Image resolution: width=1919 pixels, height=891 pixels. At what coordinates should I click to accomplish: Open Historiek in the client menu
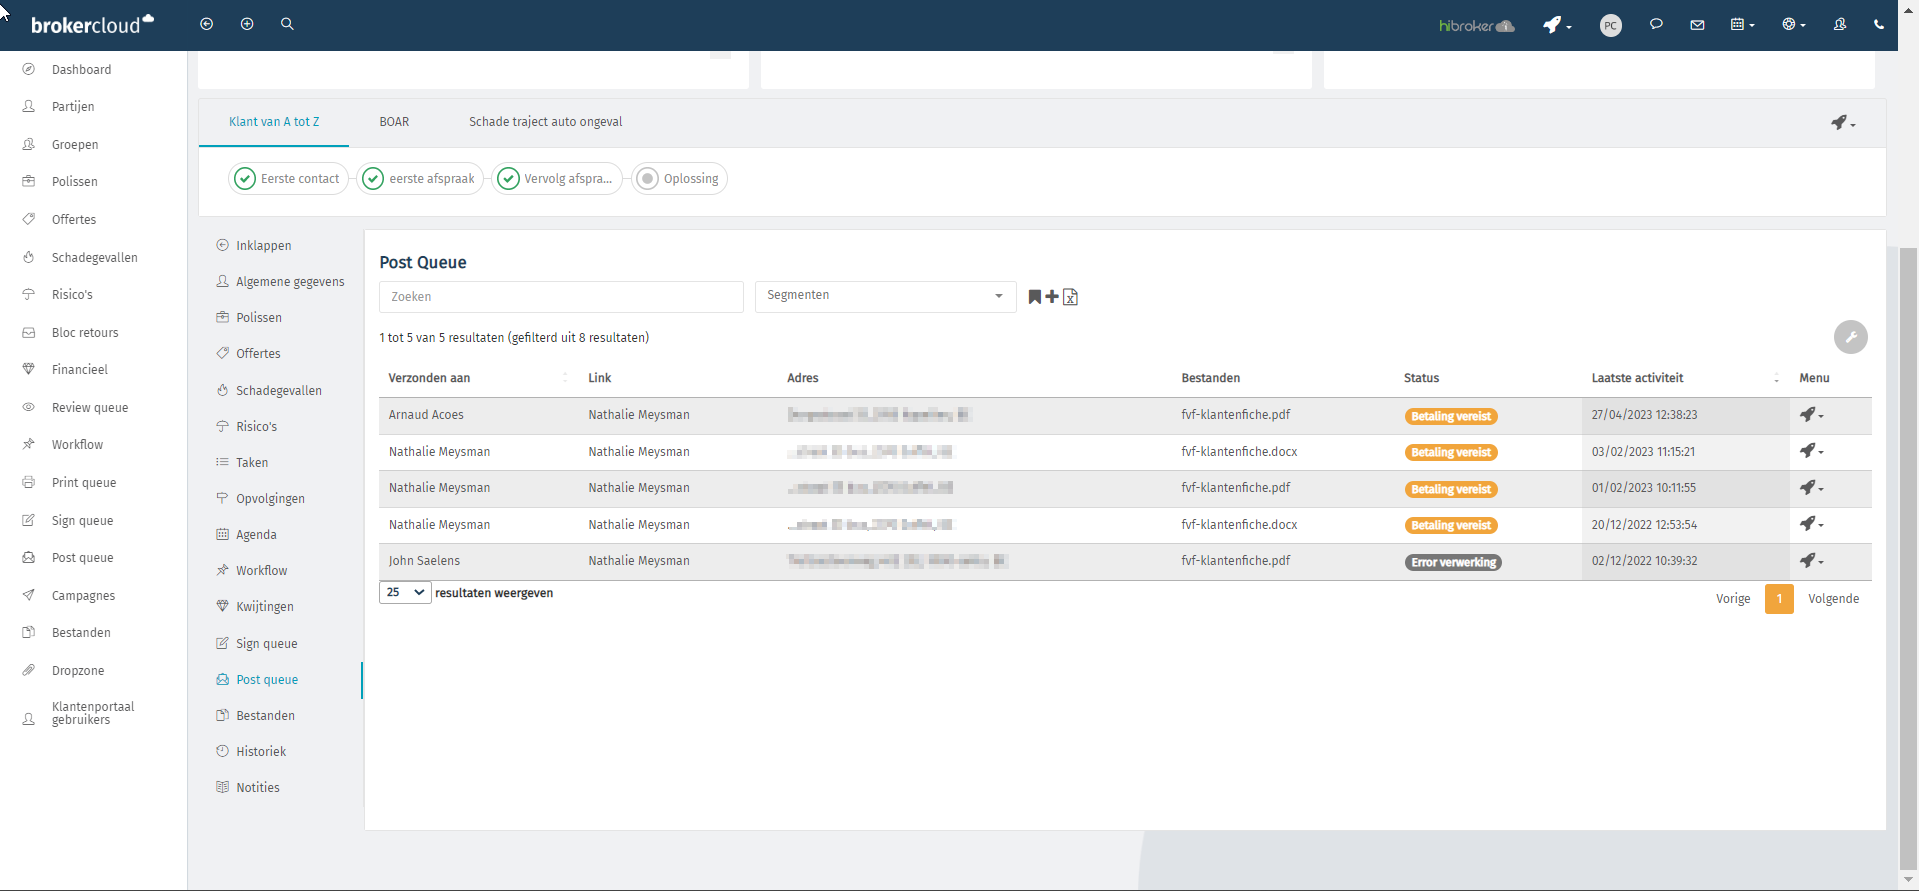coord(261,751)
